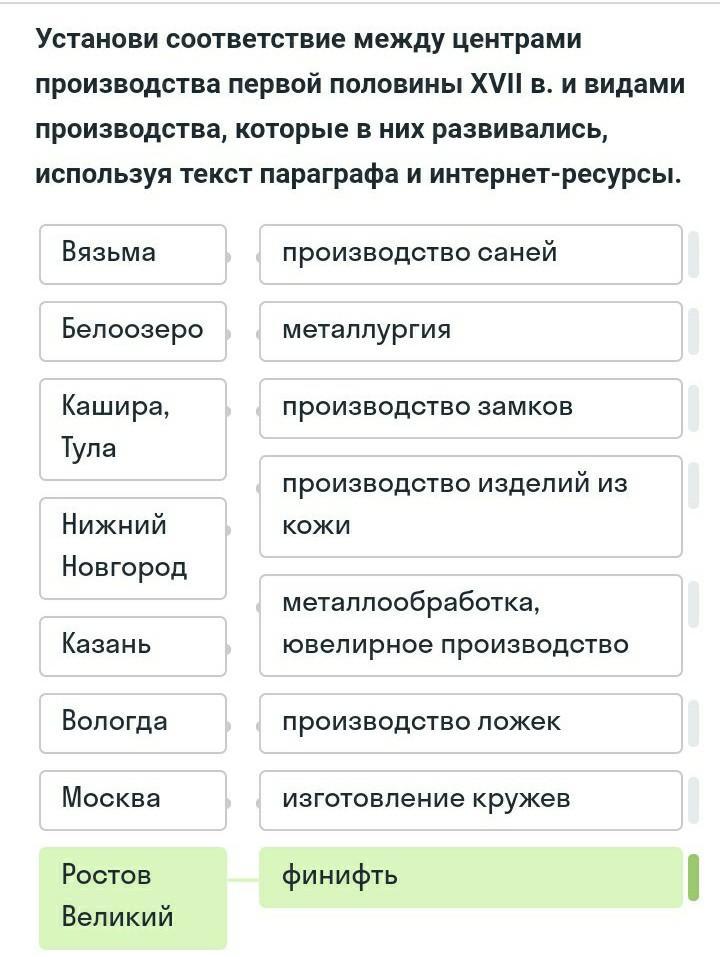Select the Вязьма city card
This screenshot has height=957, width=720.
[x=133, y=255]
